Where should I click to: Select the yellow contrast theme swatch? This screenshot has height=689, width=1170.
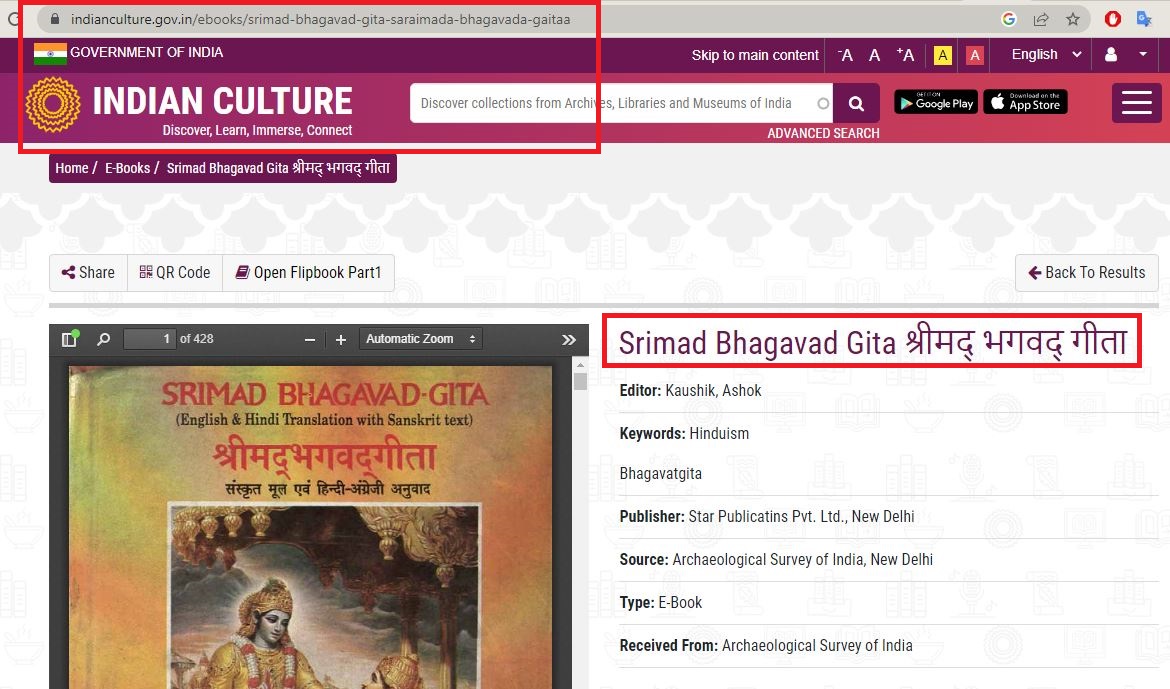942,55
